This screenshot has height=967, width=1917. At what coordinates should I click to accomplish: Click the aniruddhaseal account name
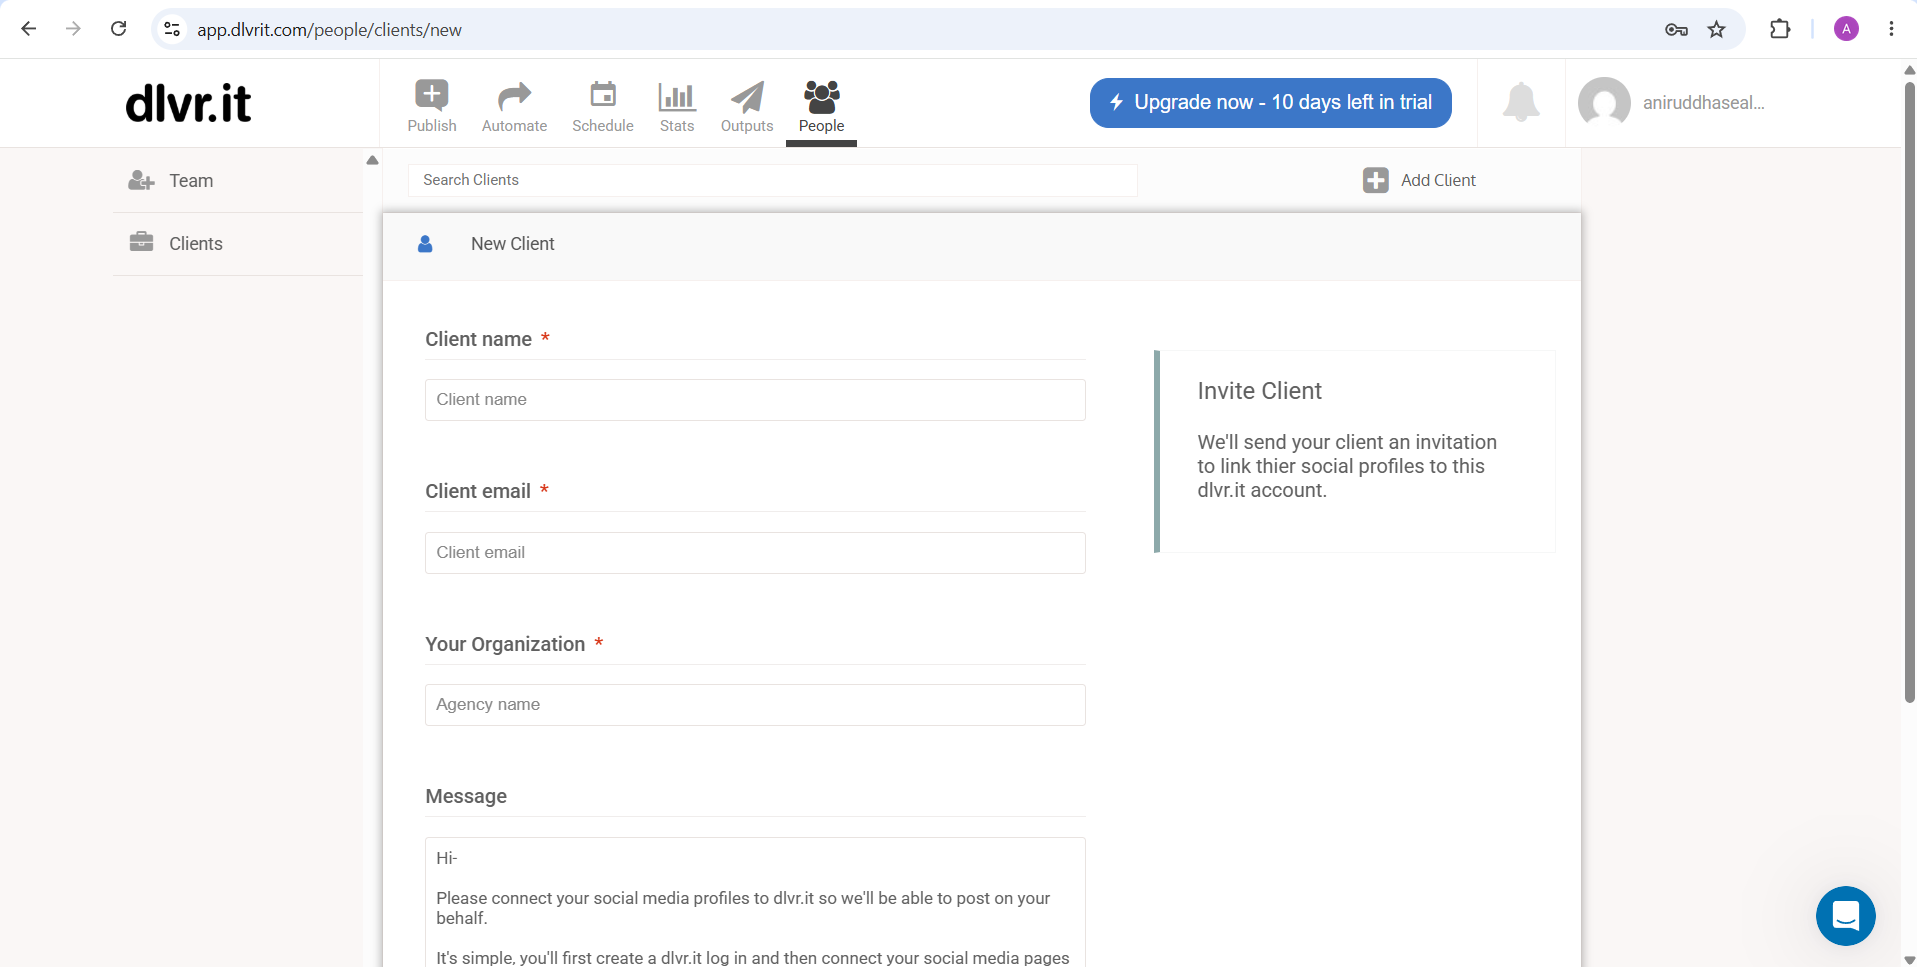1703,102
